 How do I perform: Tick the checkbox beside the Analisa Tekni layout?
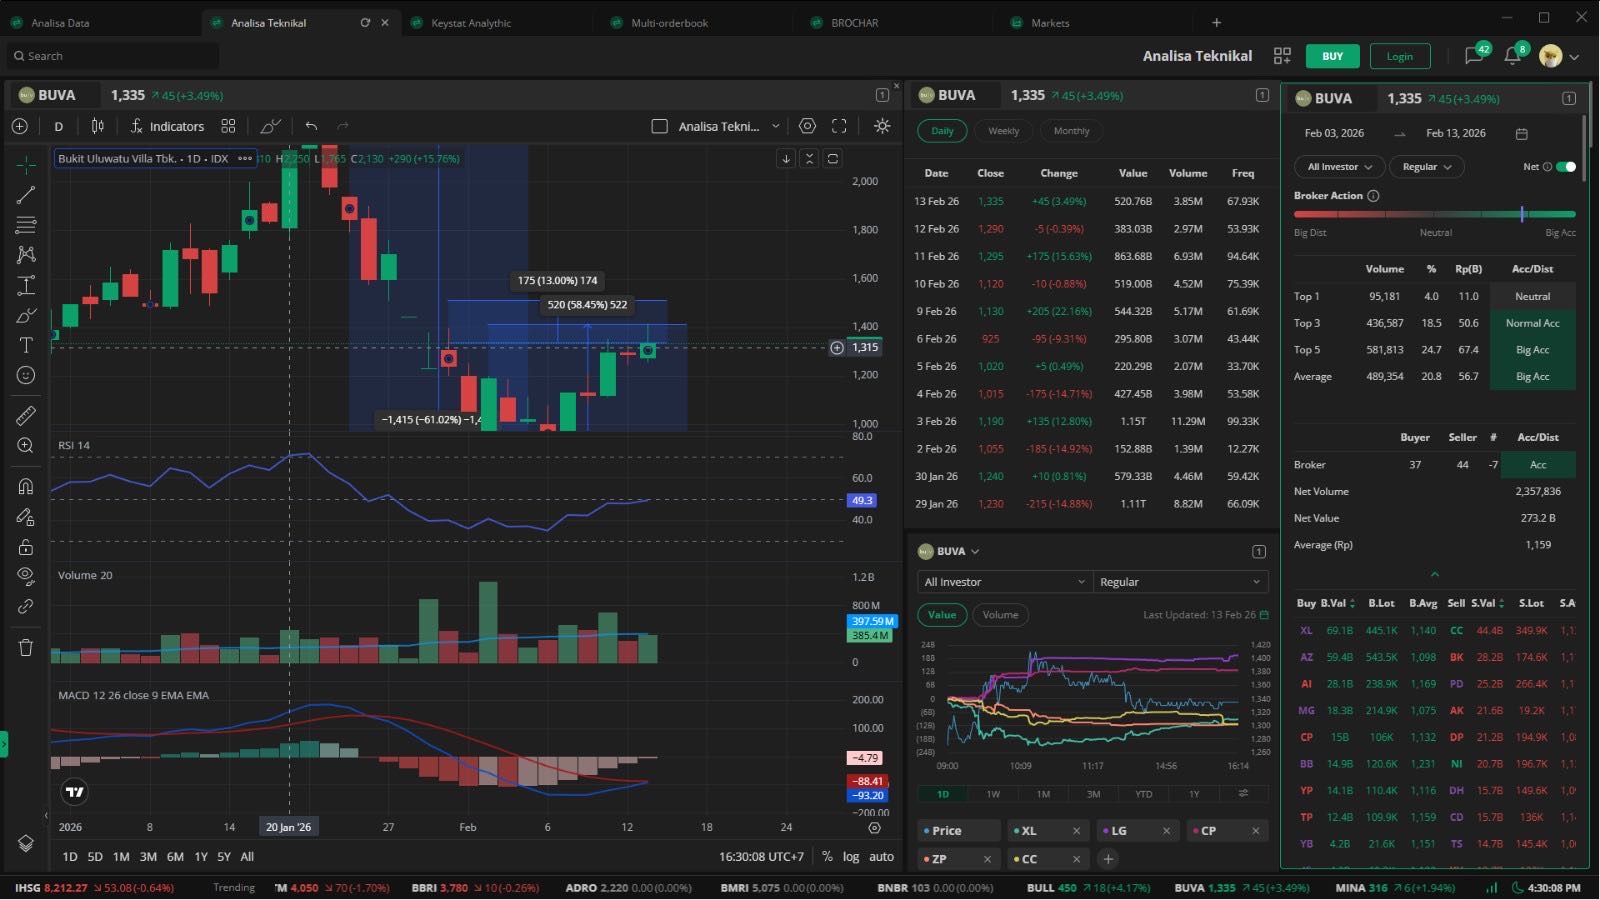pos(659,126)
